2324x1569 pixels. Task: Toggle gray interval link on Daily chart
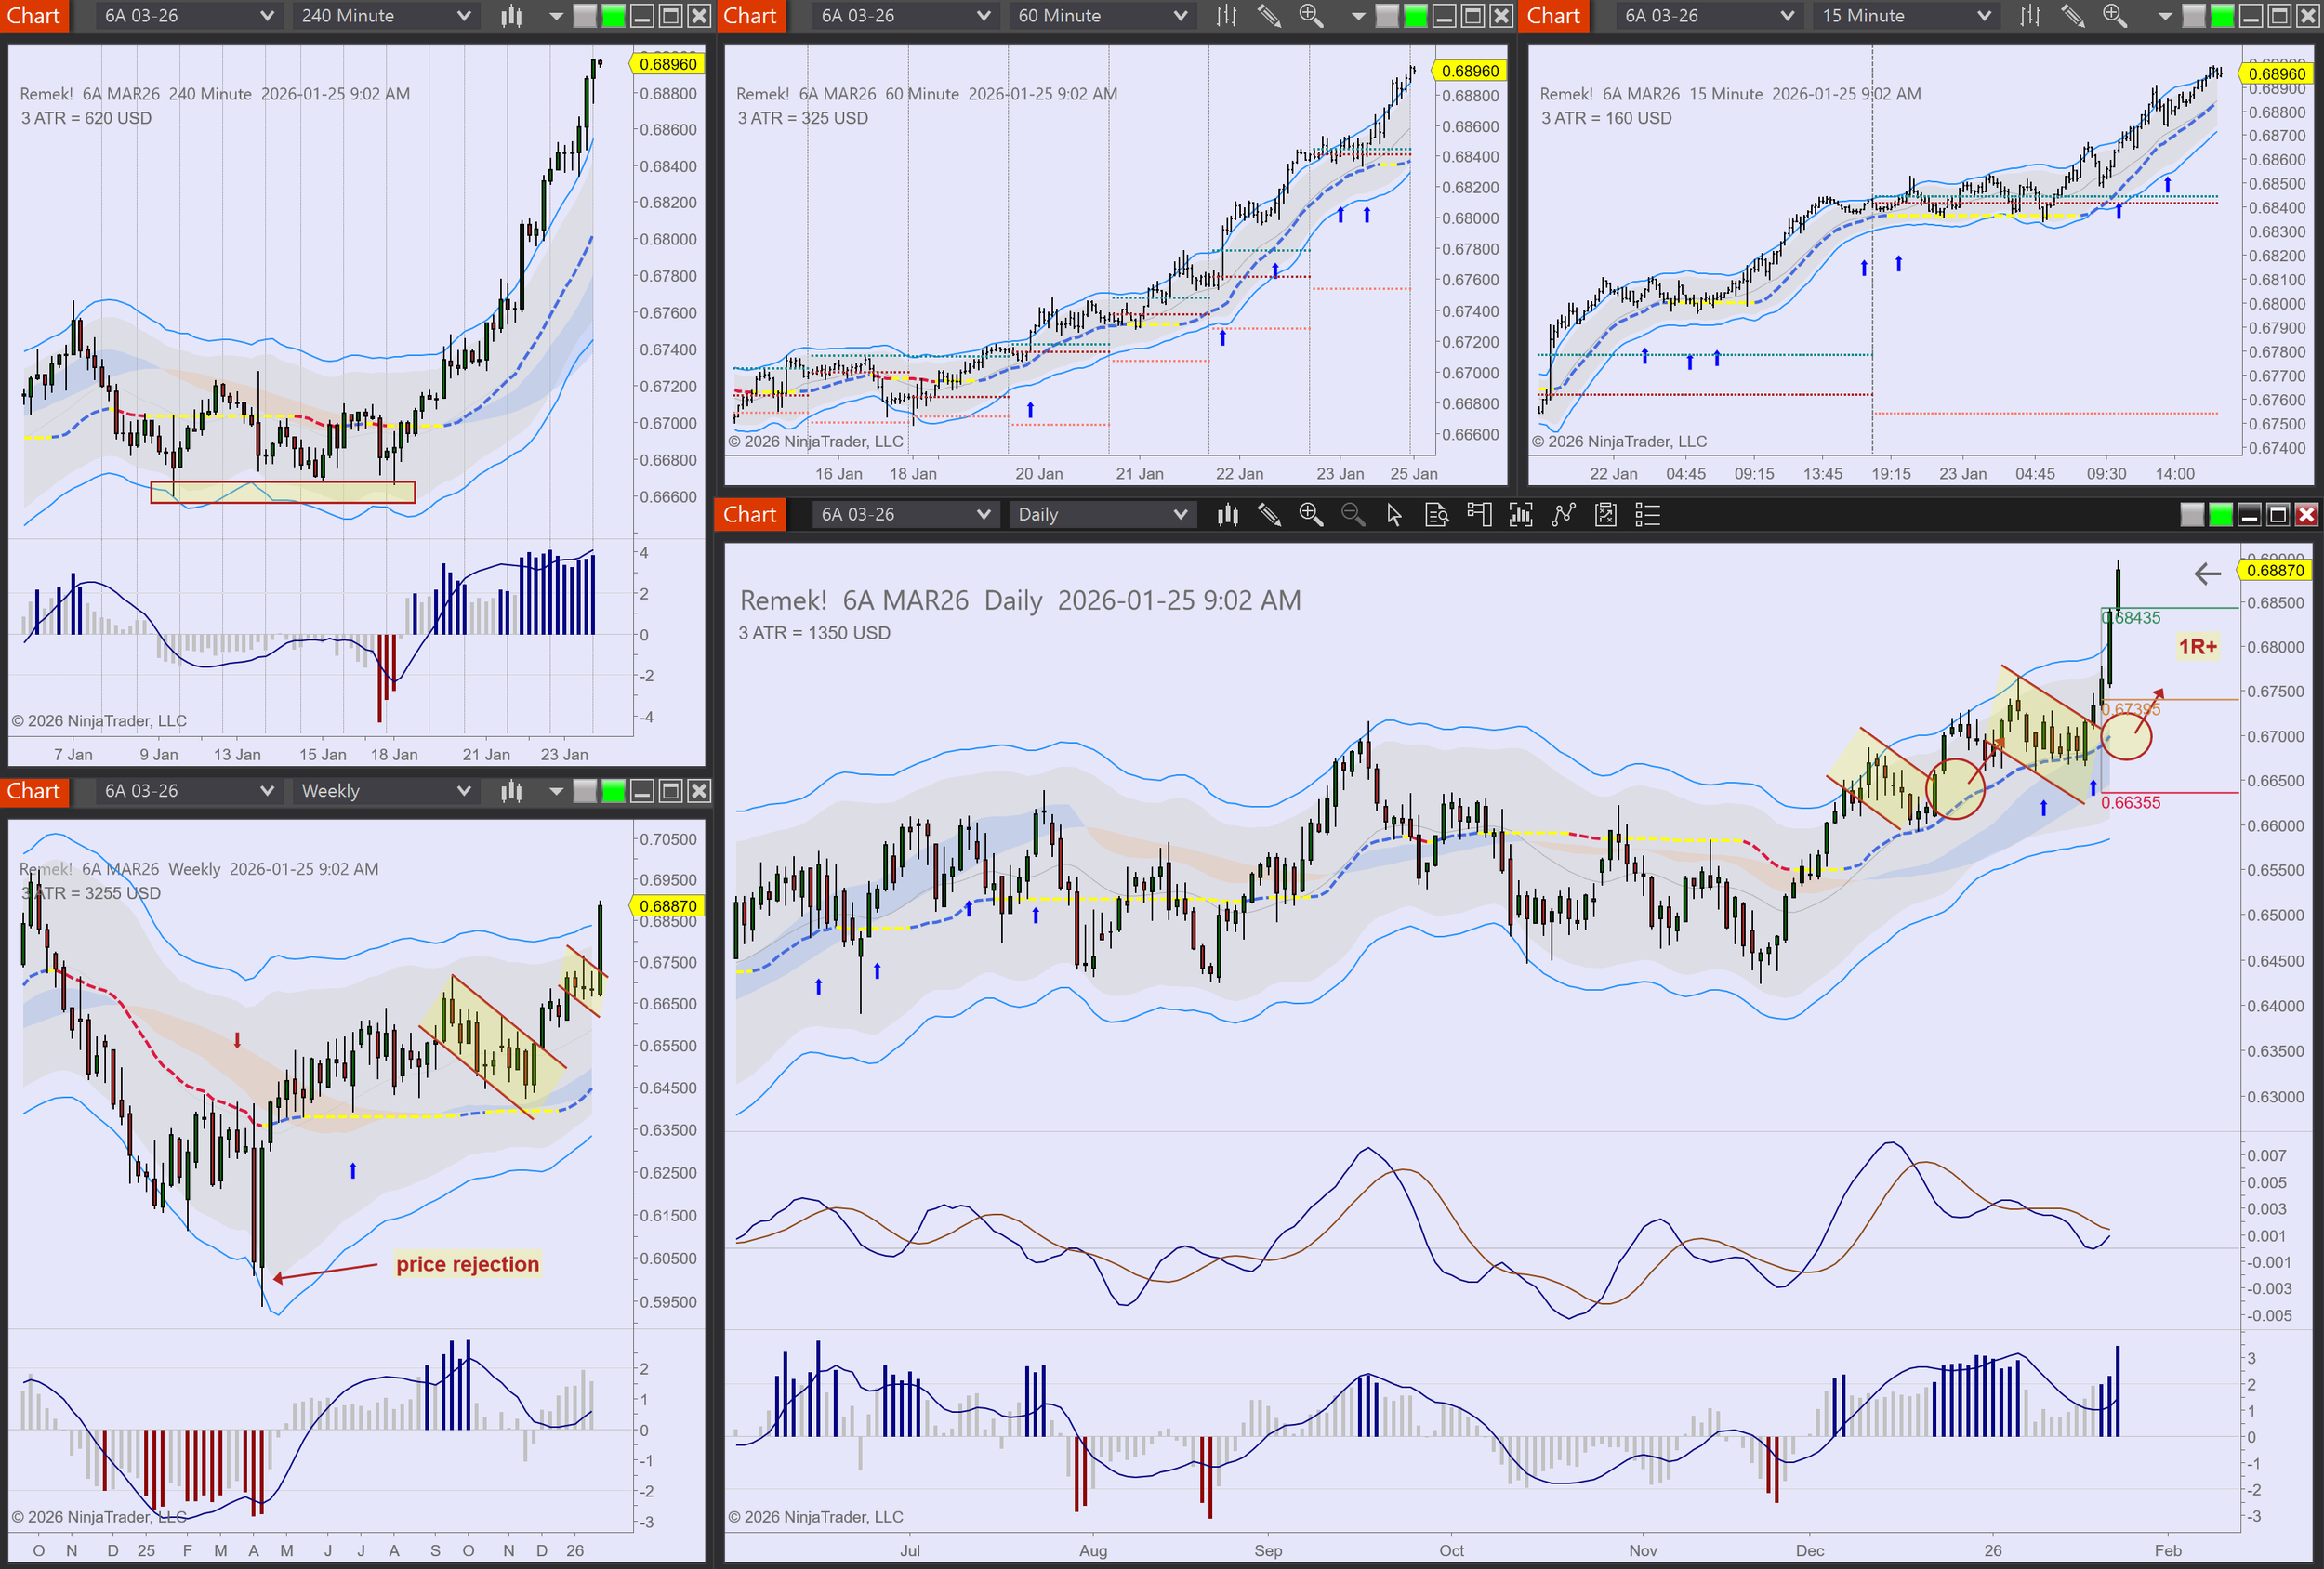(2191, 515)
